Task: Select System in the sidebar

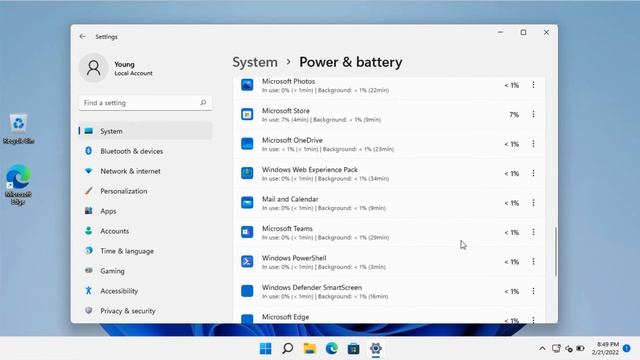Action: pos(145,131)
